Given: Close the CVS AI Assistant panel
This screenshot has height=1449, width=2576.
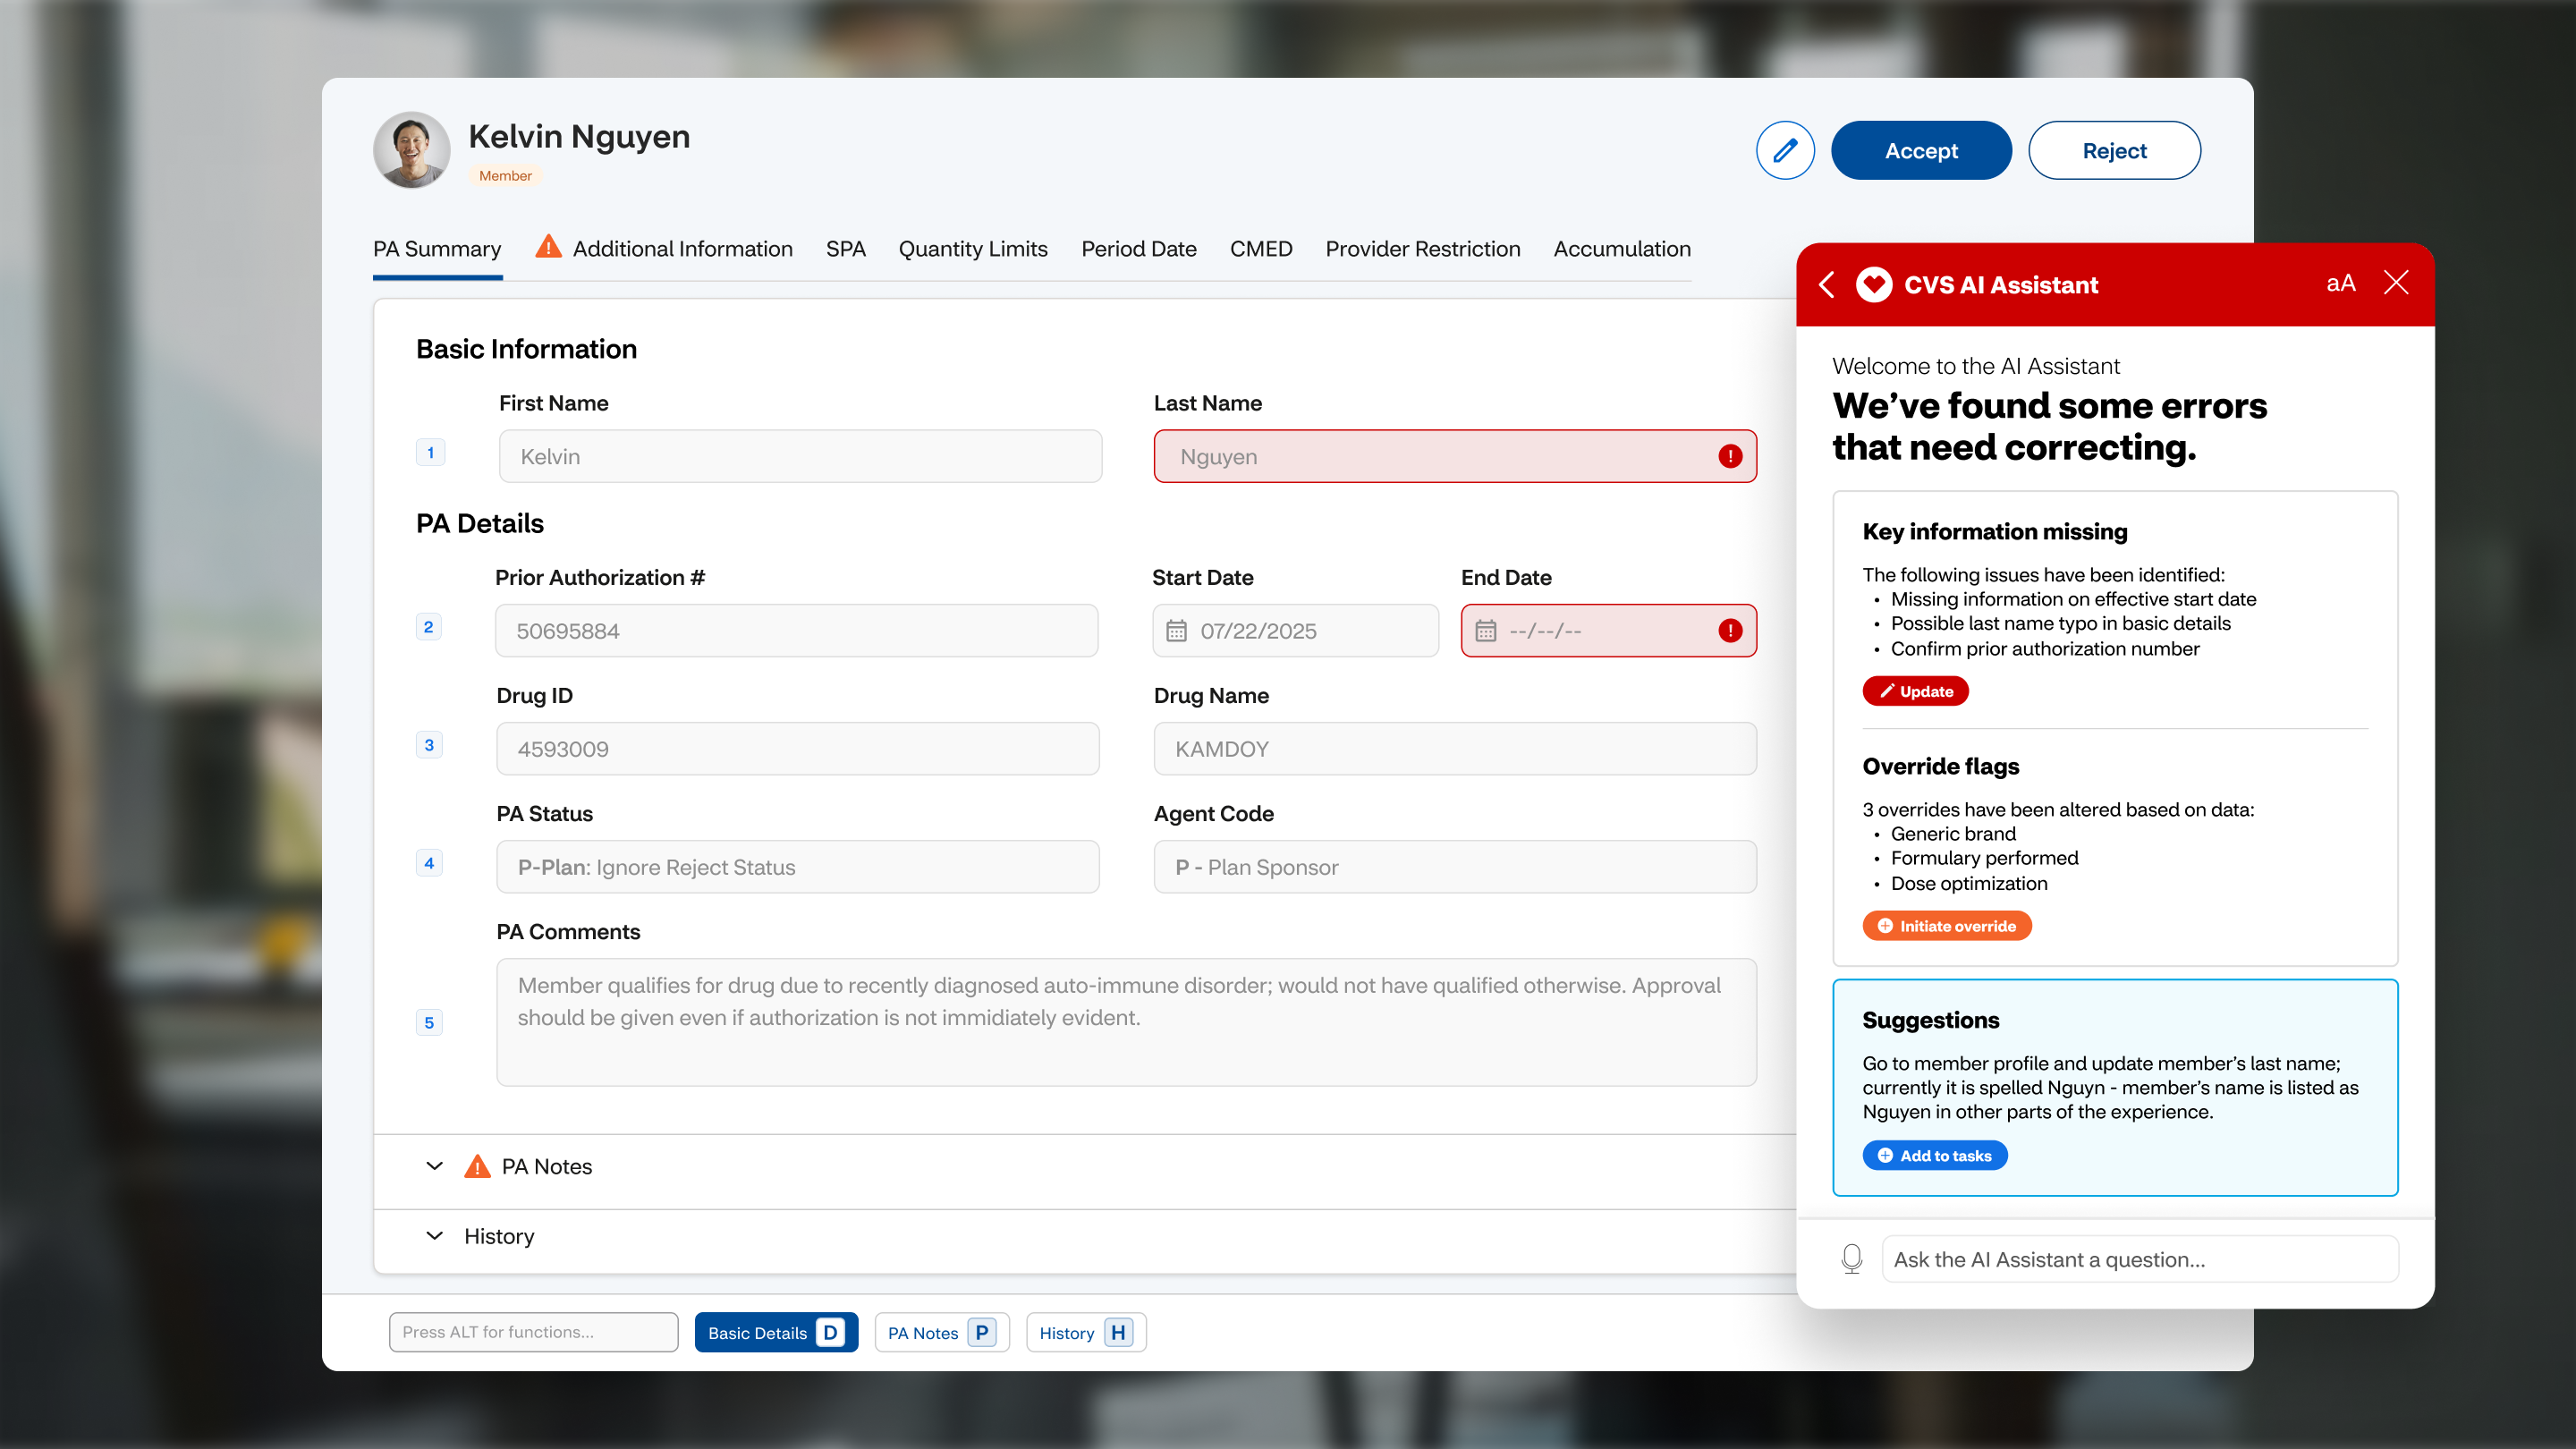Looking at the screenshot, I should tap(2396, 283).
